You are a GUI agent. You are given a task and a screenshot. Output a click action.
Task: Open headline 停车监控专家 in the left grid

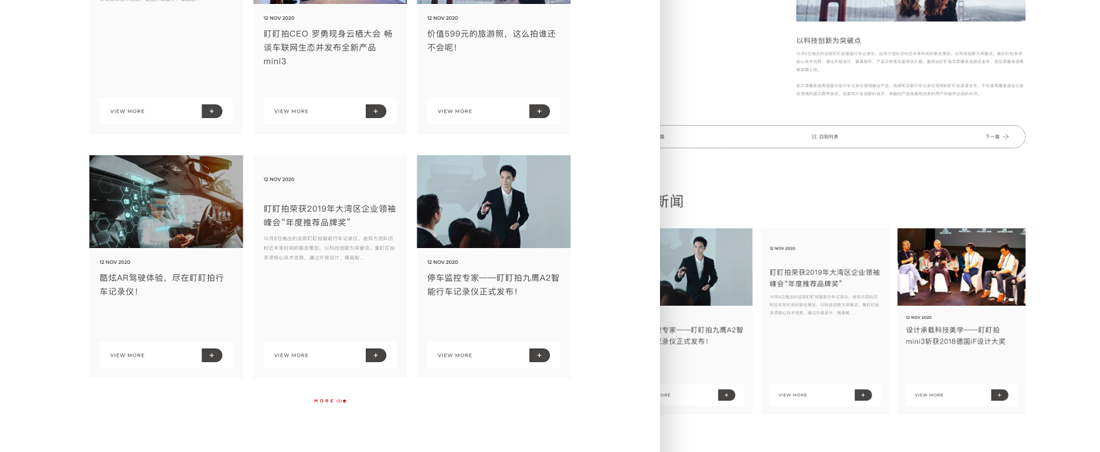(493, 284)
